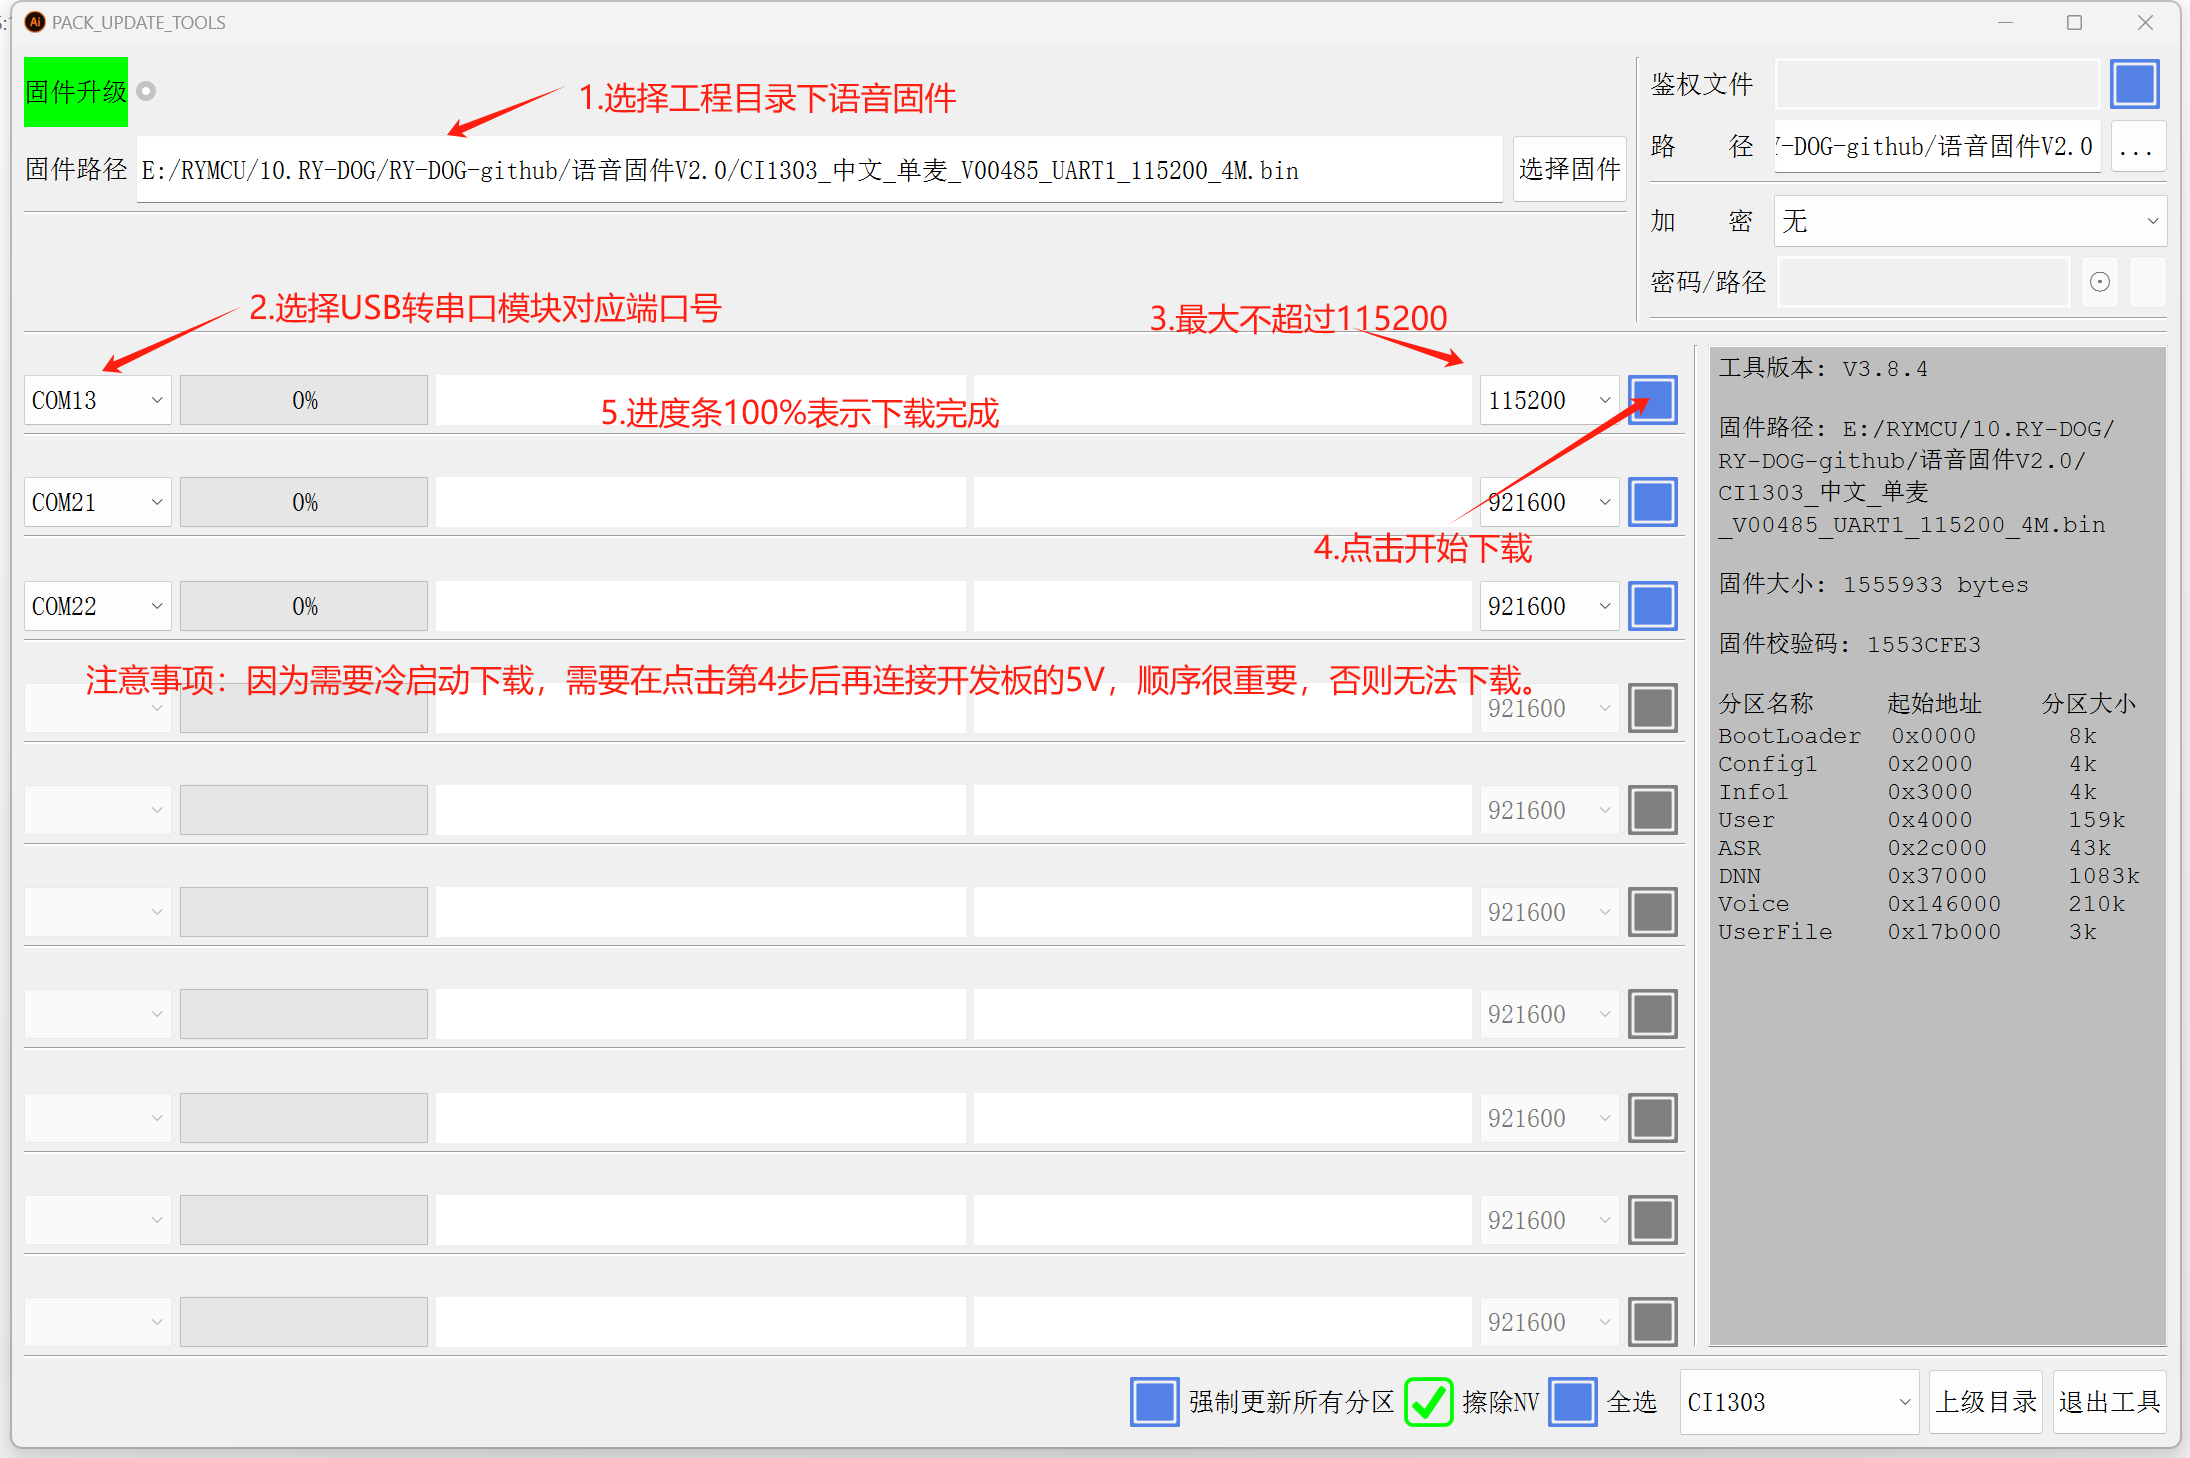Toggle the 全选 select-all option
This screenshot has width=2190, height=1458.
tap(1571, 1402)
